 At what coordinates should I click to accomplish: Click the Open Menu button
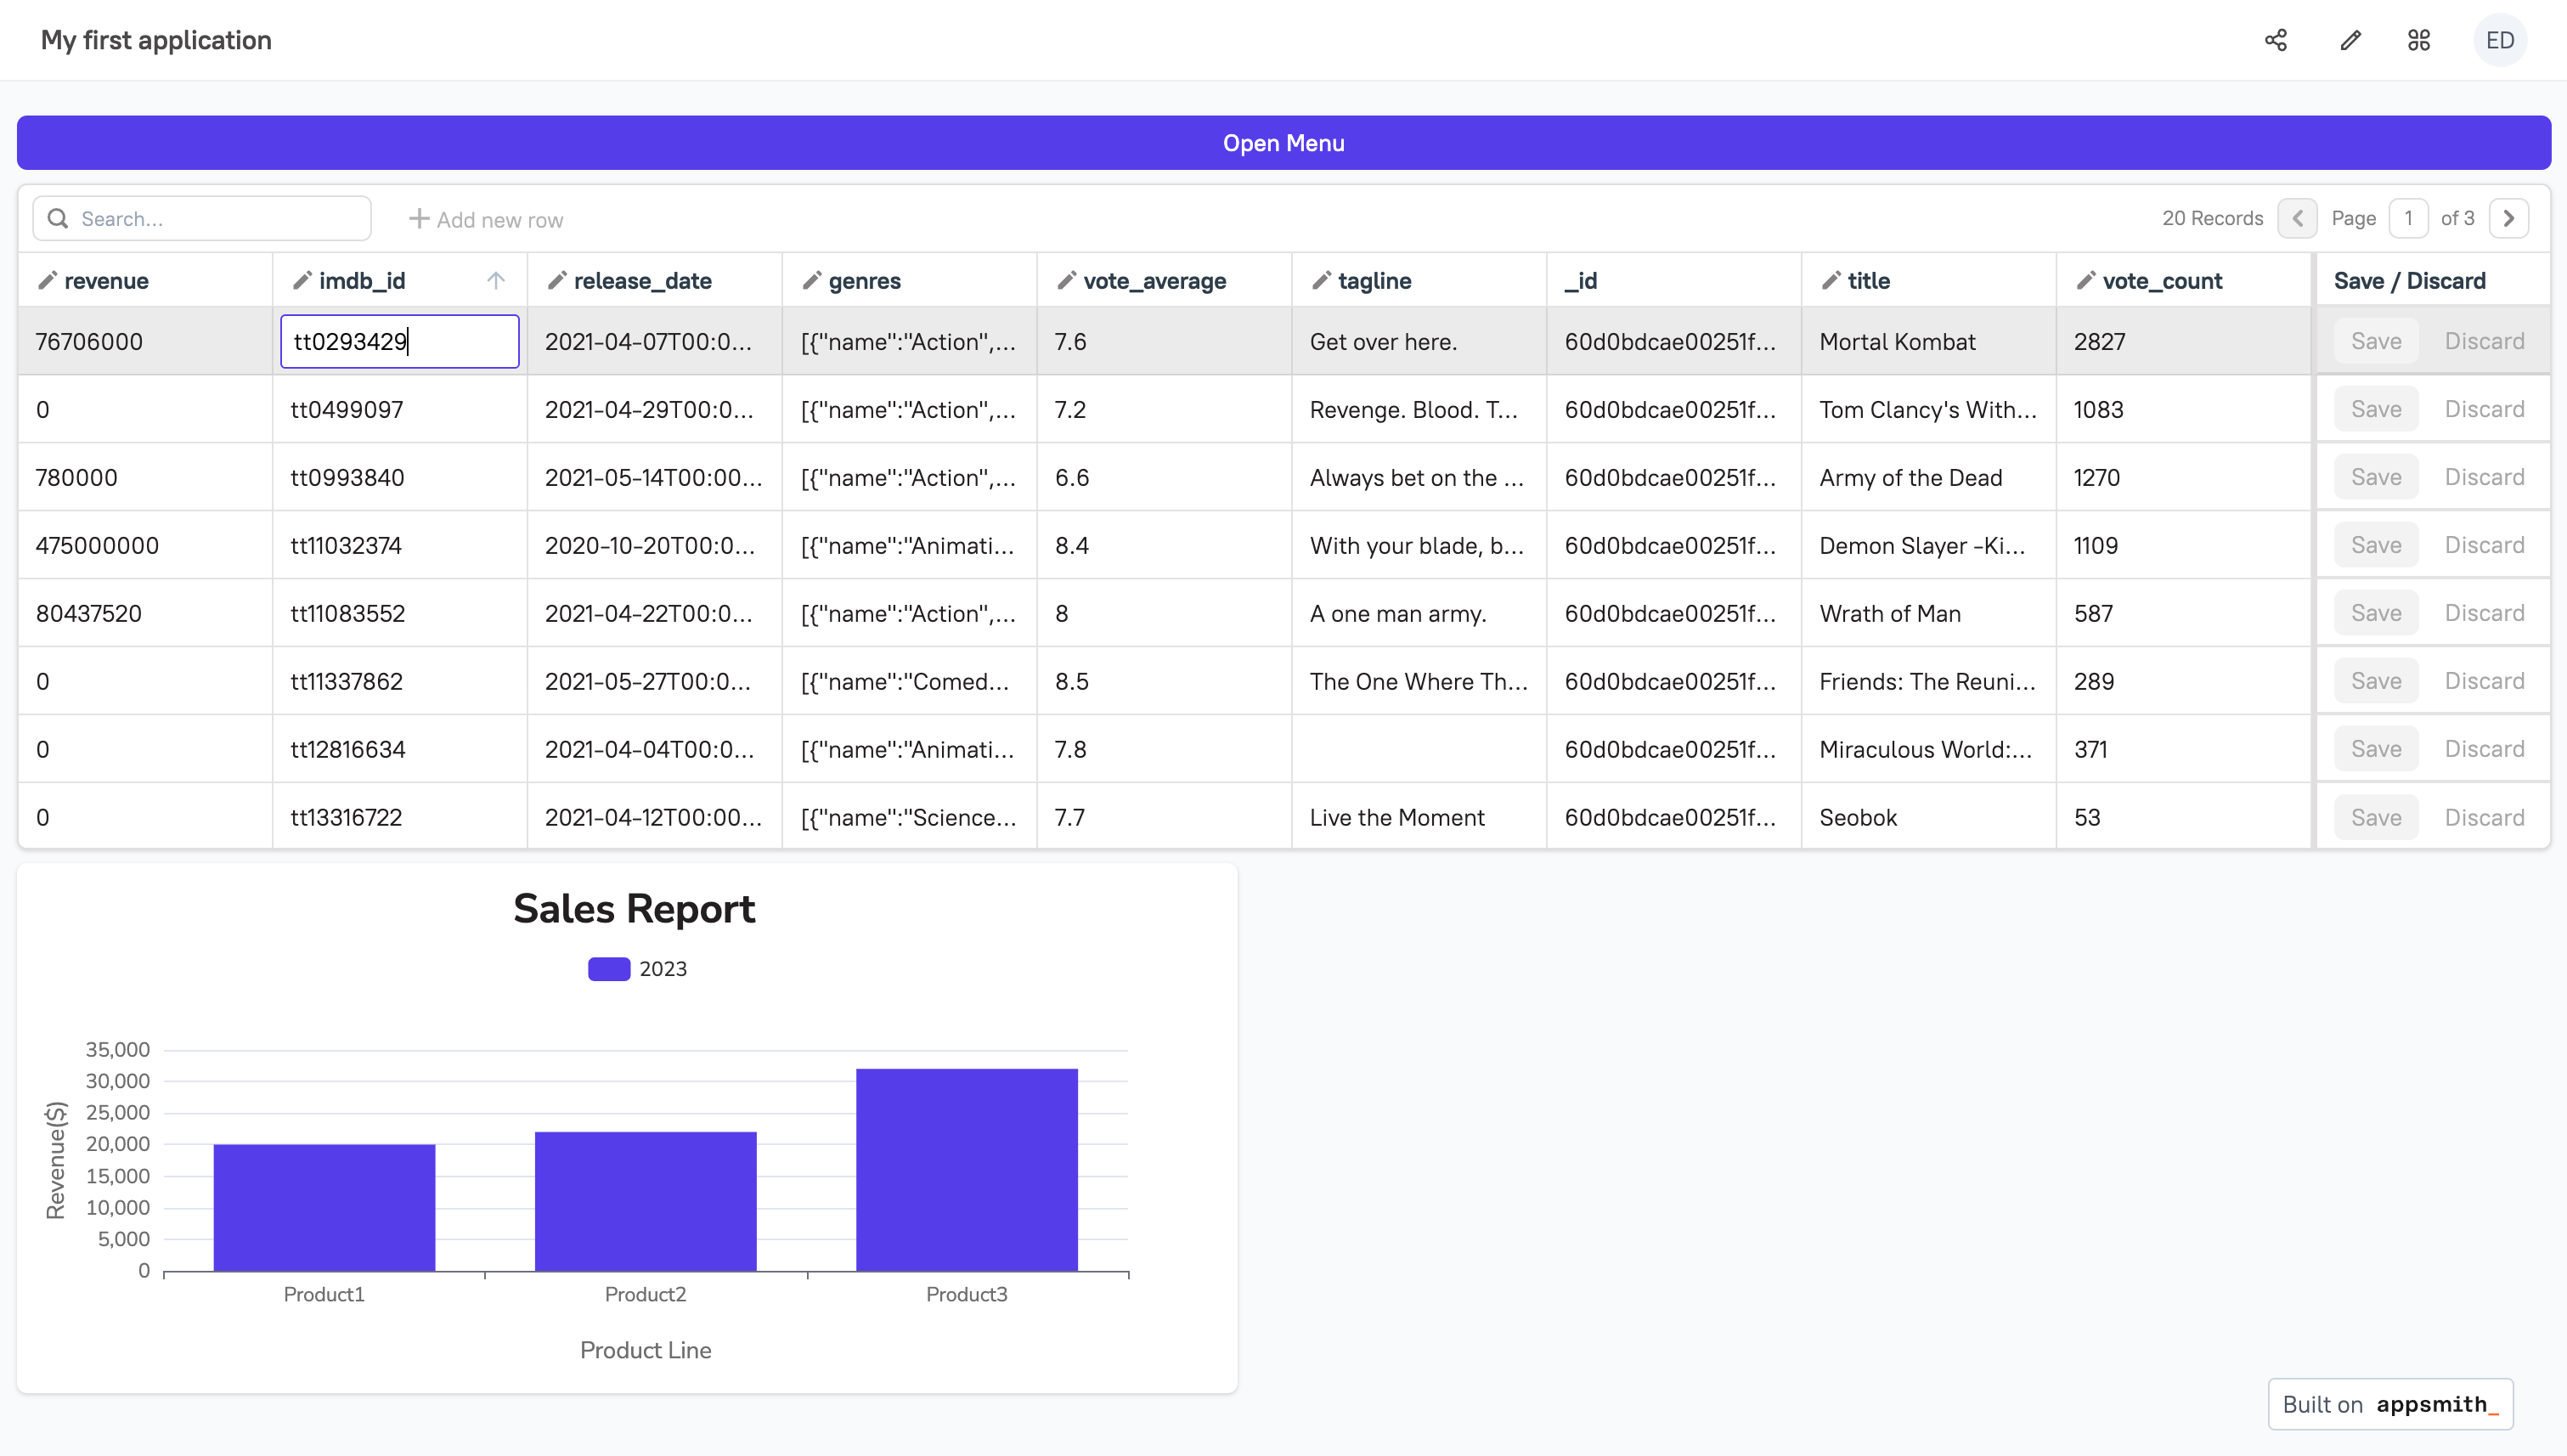(x=1283, y=143)
